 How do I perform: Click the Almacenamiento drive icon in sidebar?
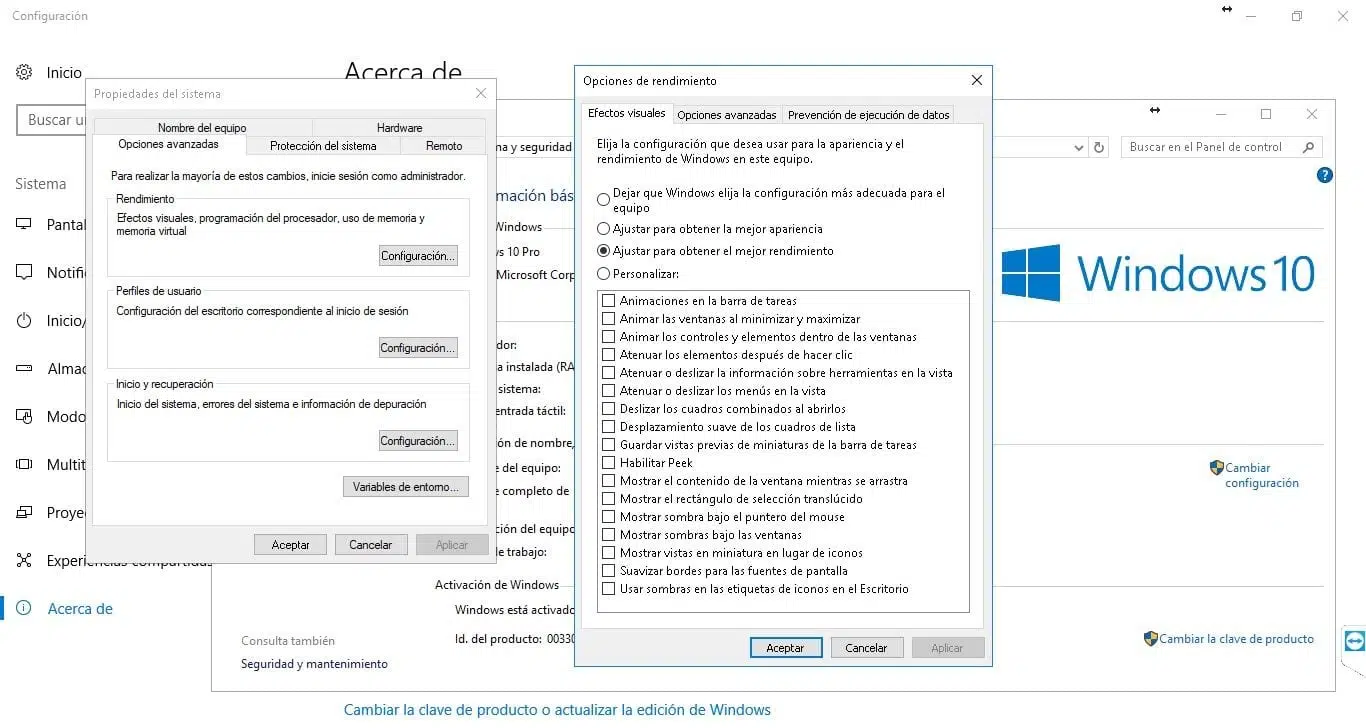pos(24,368)
